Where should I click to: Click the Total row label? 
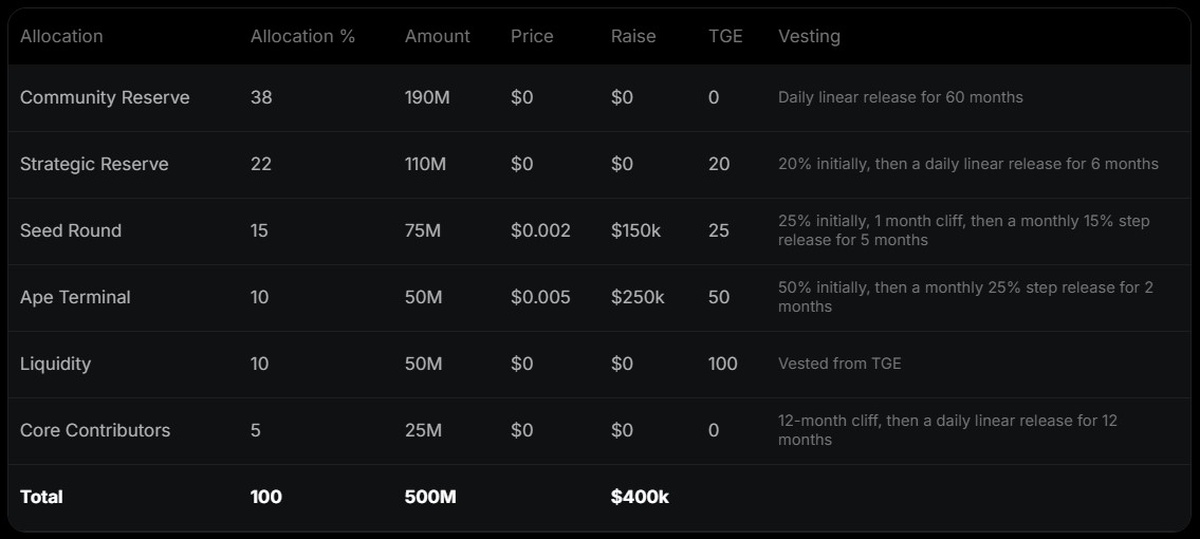point(41,497)
